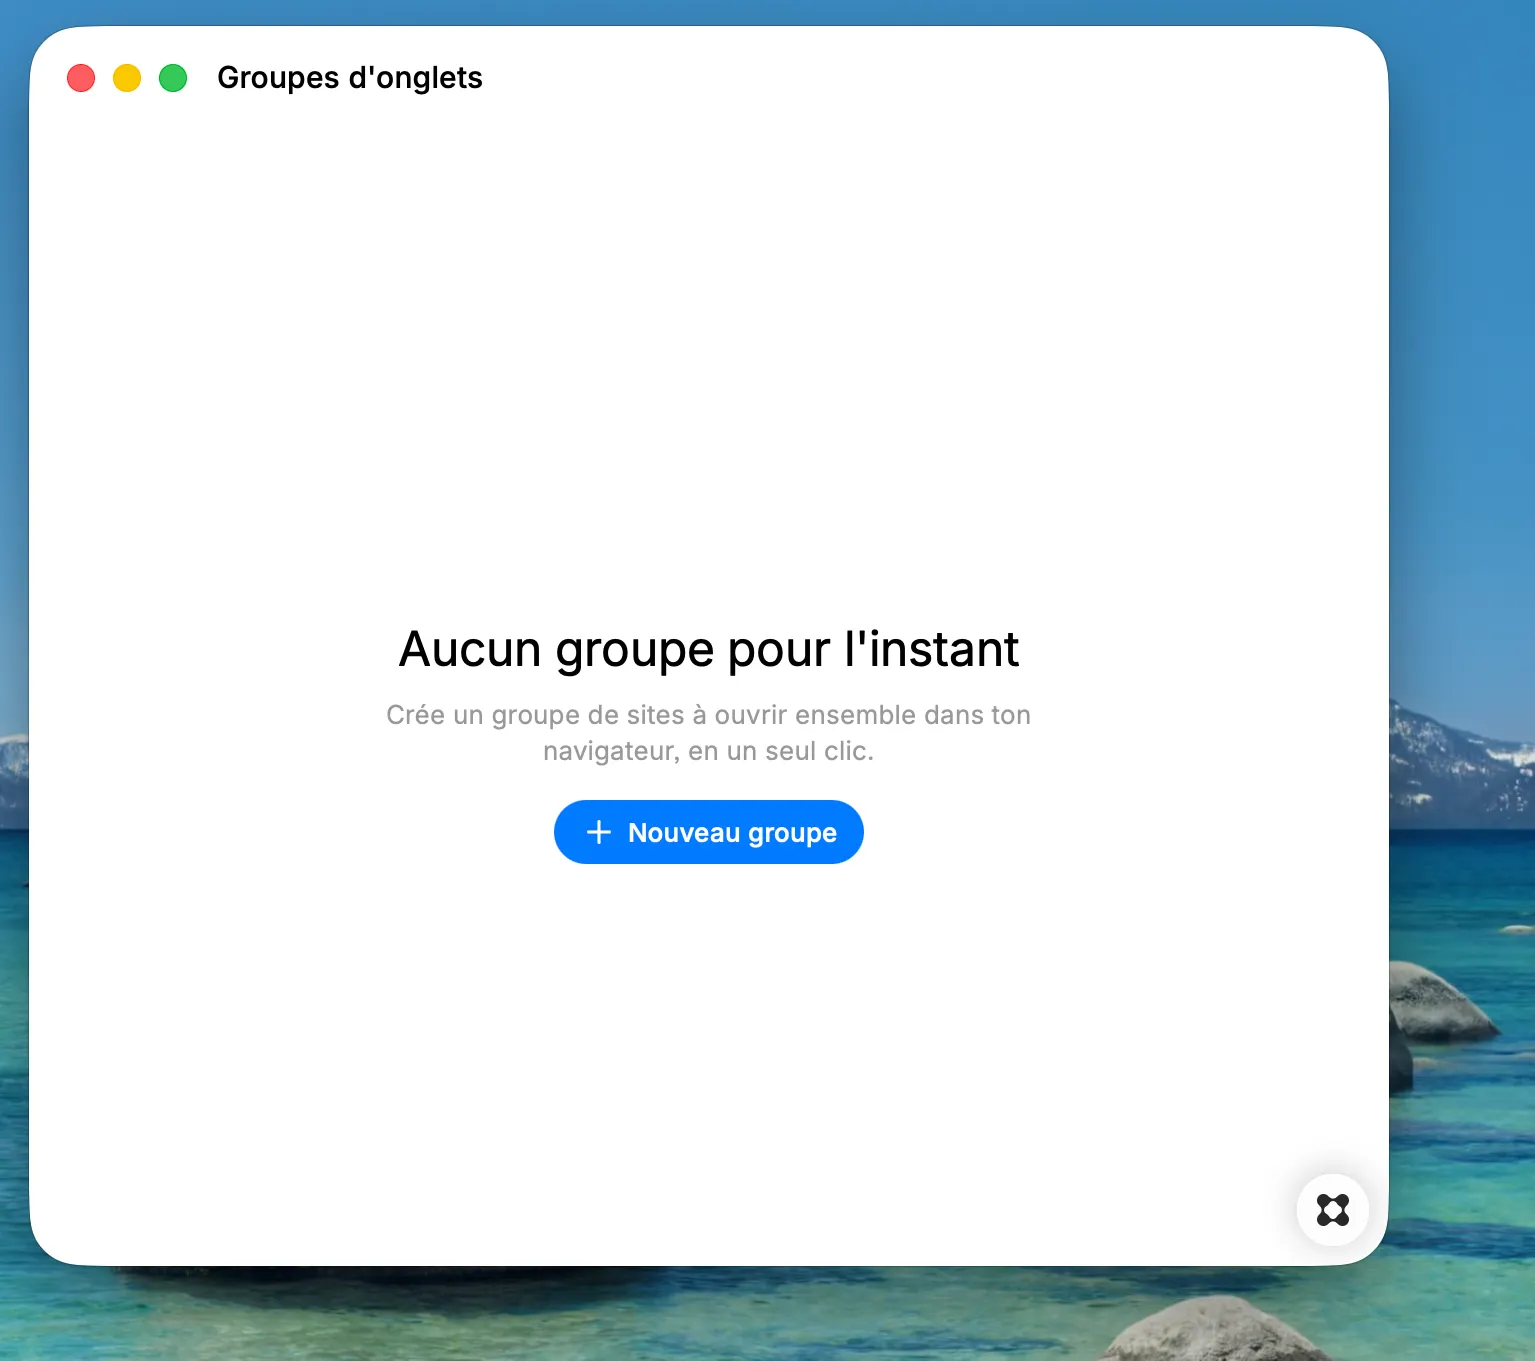Maximize window with green button

point(173,78)
